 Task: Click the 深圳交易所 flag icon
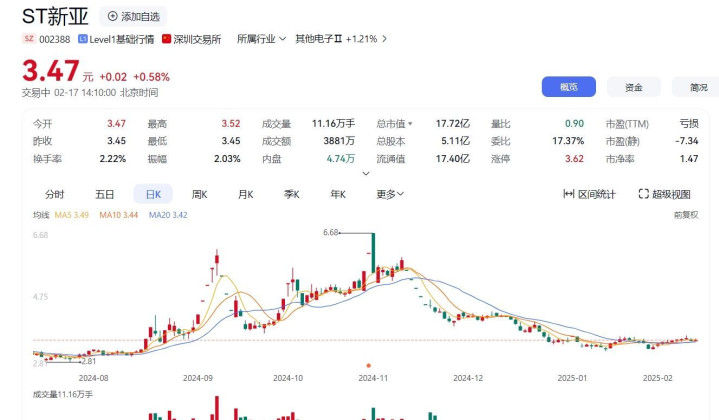tap(166, 39)
